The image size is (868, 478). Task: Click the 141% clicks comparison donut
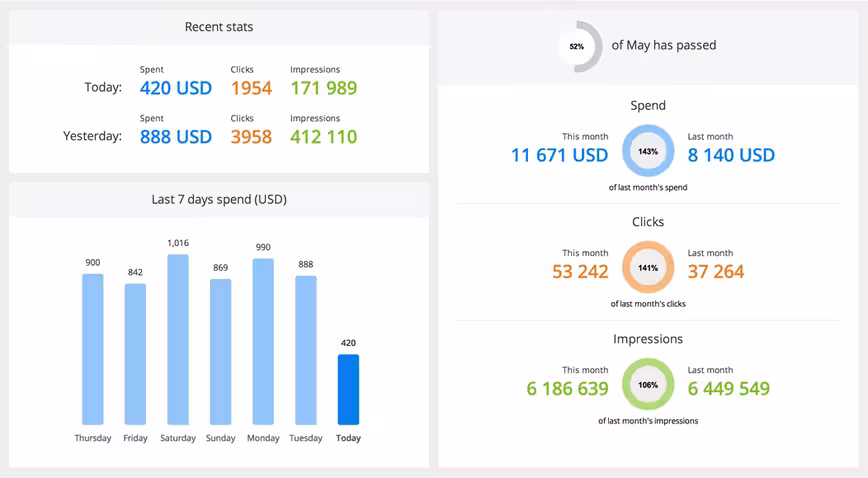pos(648,268)
